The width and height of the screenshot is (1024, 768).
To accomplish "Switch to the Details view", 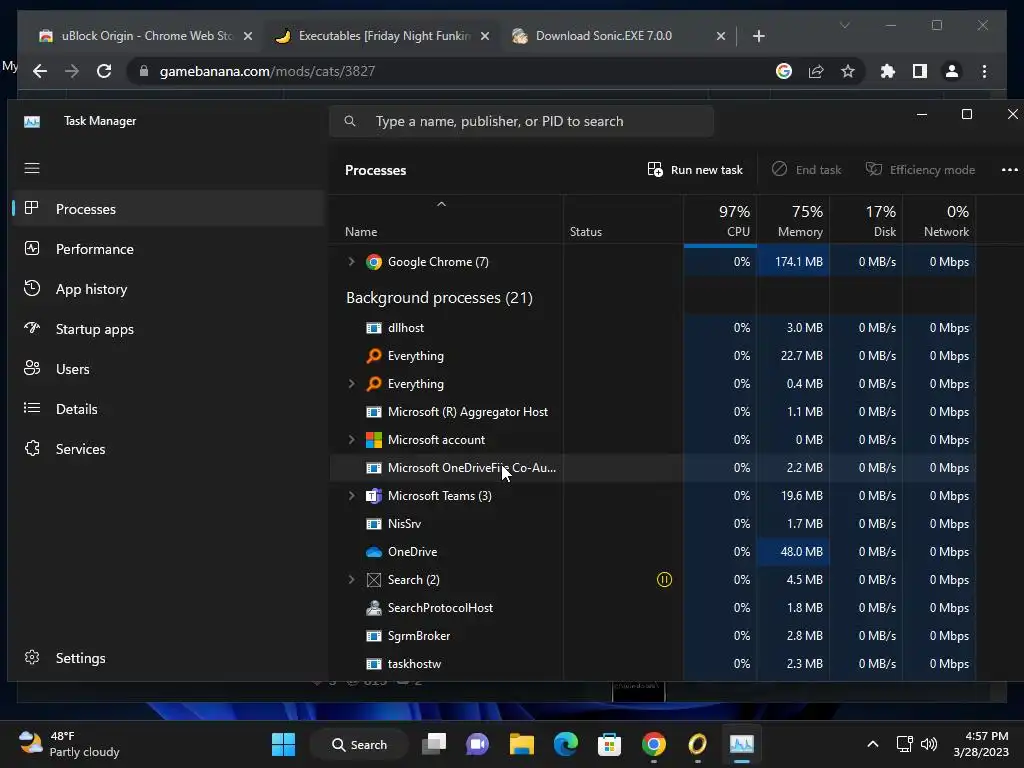I will click(x=168, y=409).
